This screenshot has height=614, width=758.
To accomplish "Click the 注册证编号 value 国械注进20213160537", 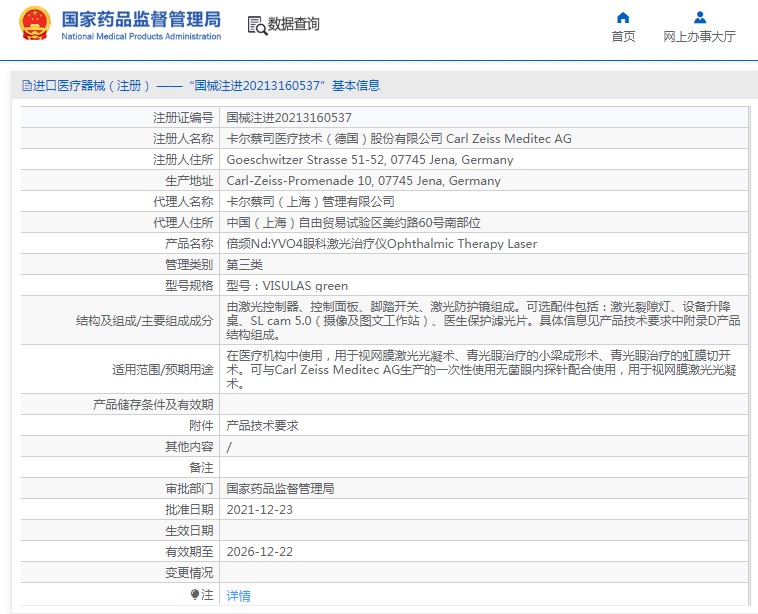I will [x=289, y=117].
